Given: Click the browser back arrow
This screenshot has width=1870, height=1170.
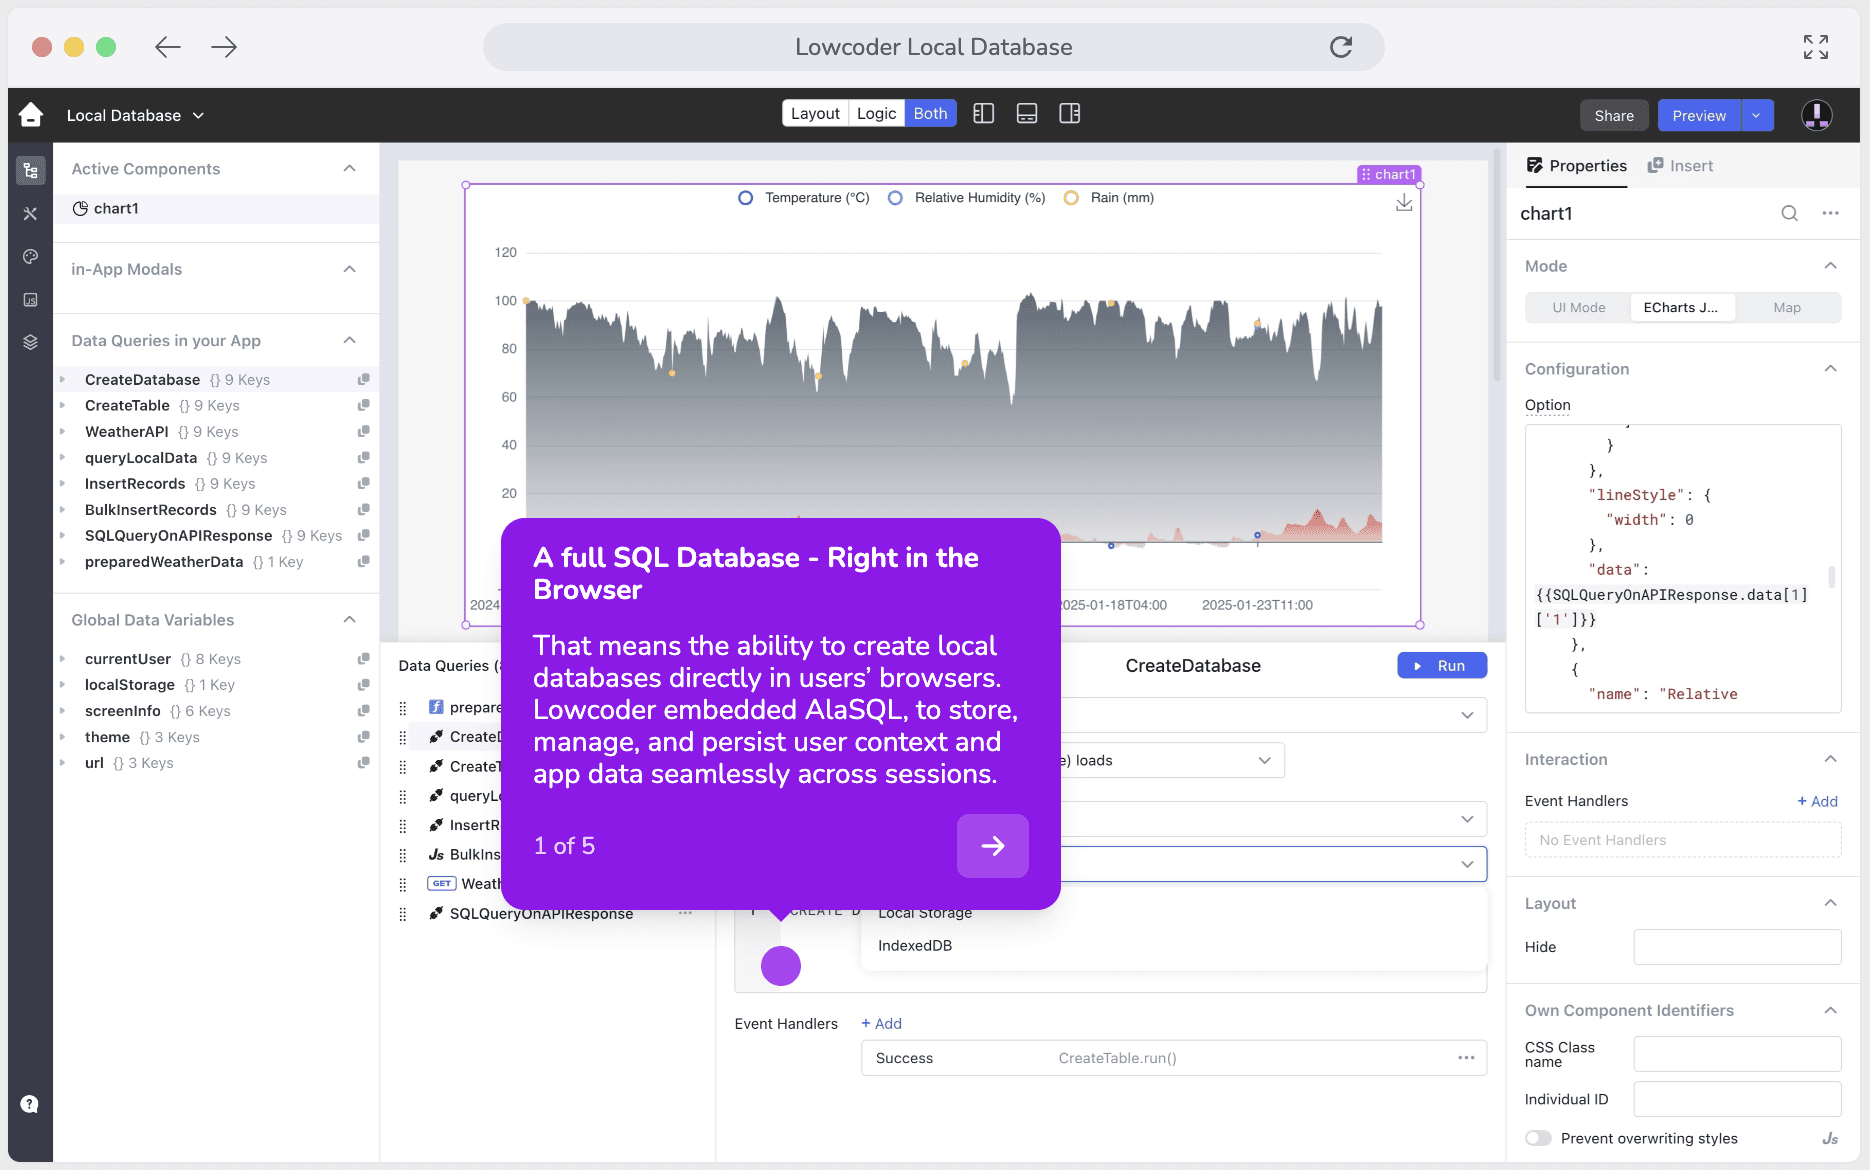Looking at the screenshot, I should (168, 47).
